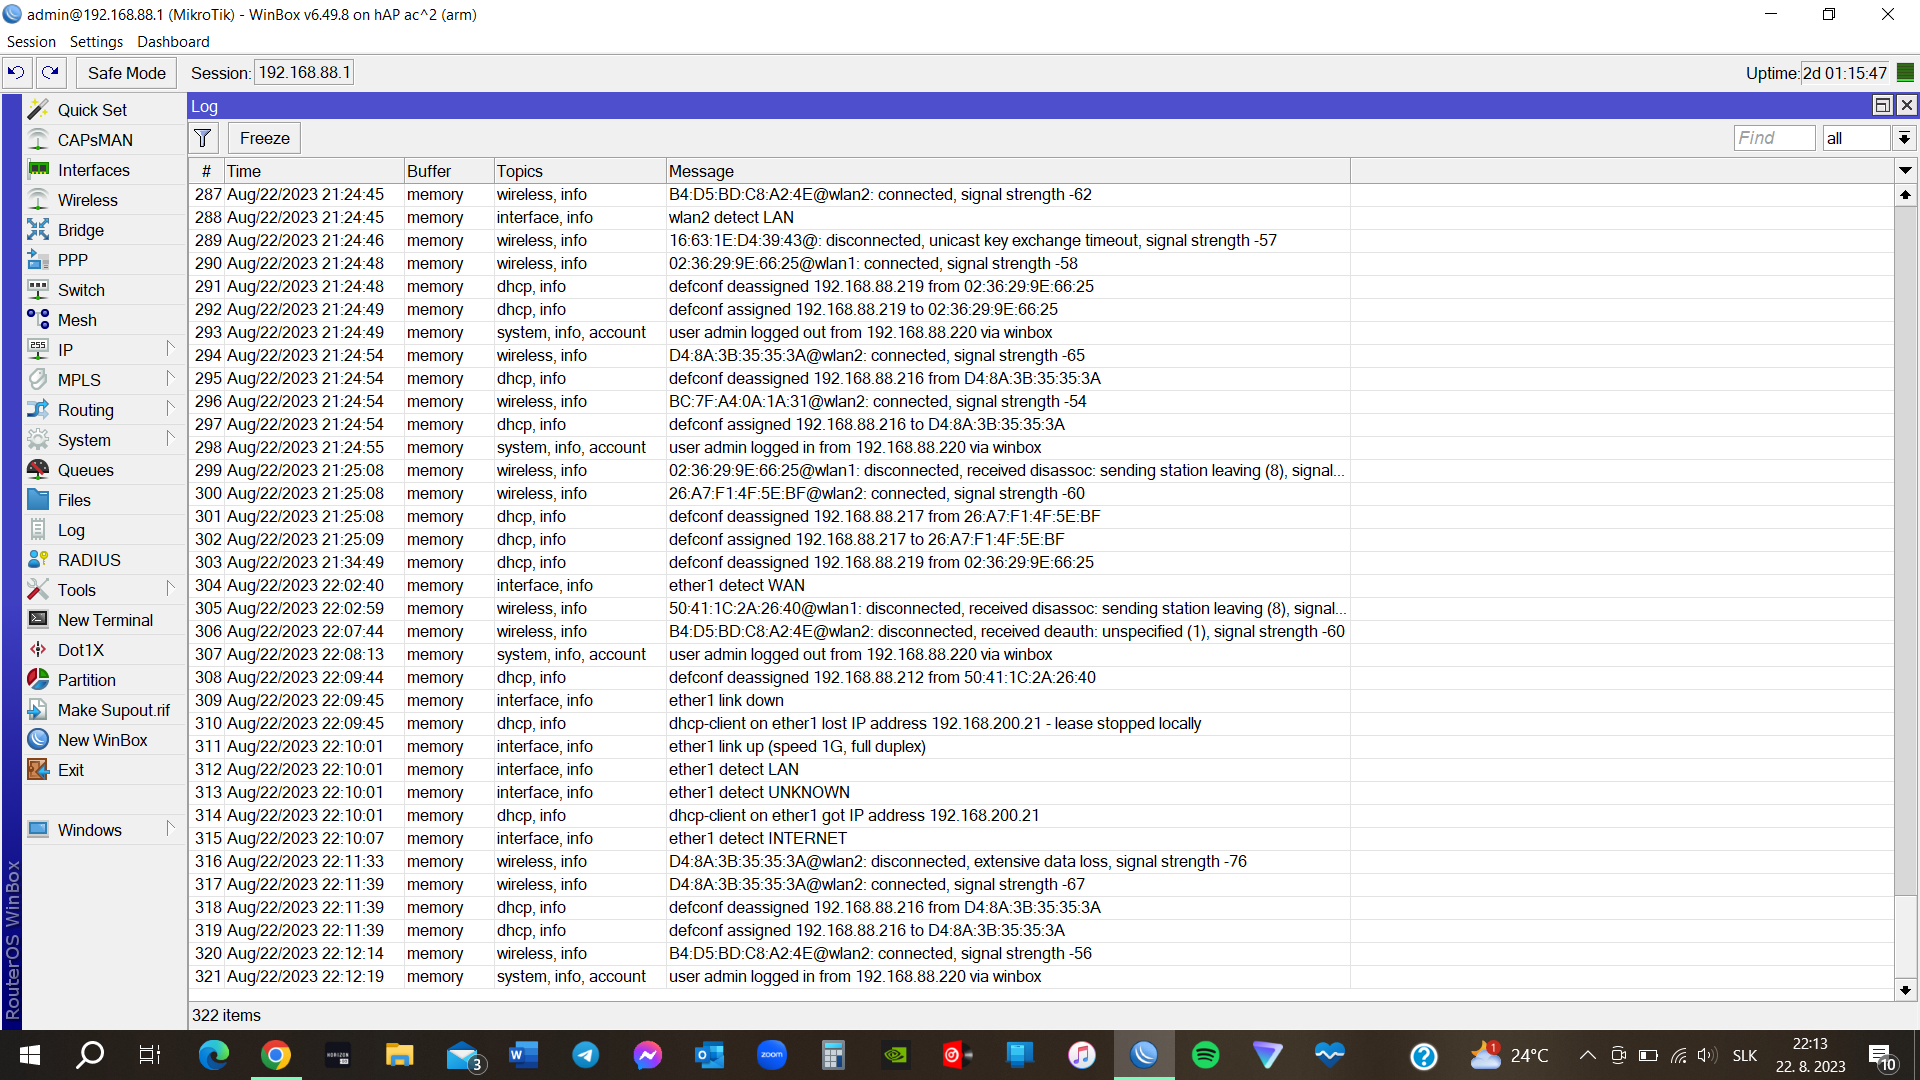Click the redo arrow icon
1920x1080 pixels.
[x=51, y=72]
